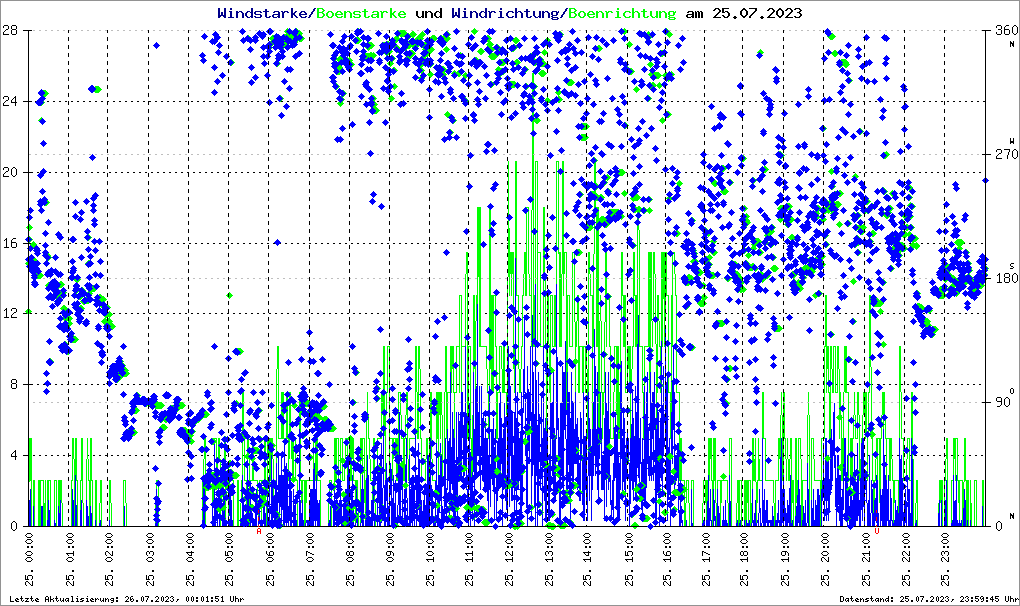Click the red V sunset marker

click(x=877, y=531)
